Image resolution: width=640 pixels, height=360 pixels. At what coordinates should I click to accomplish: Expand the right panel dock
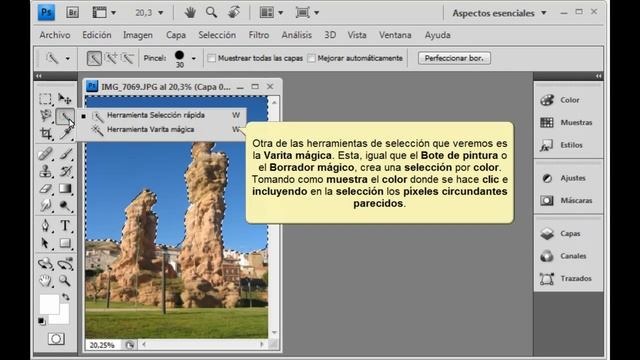point(598,76)
